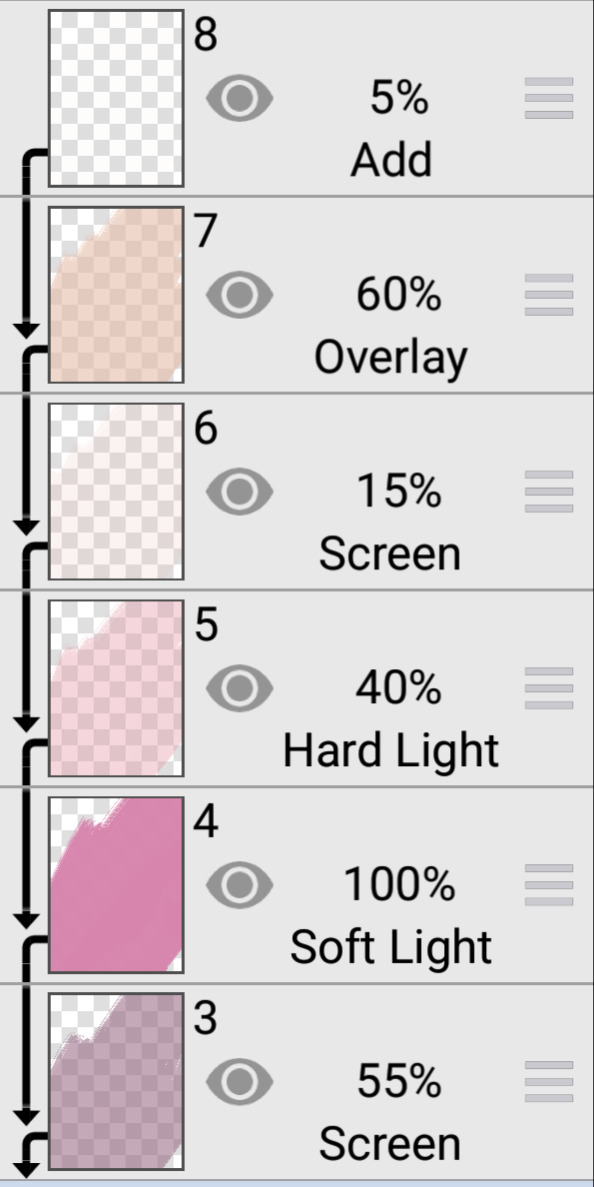Hide layer 6 Screen with eye icon
The image size is (594, 1187).
(239, 491)
